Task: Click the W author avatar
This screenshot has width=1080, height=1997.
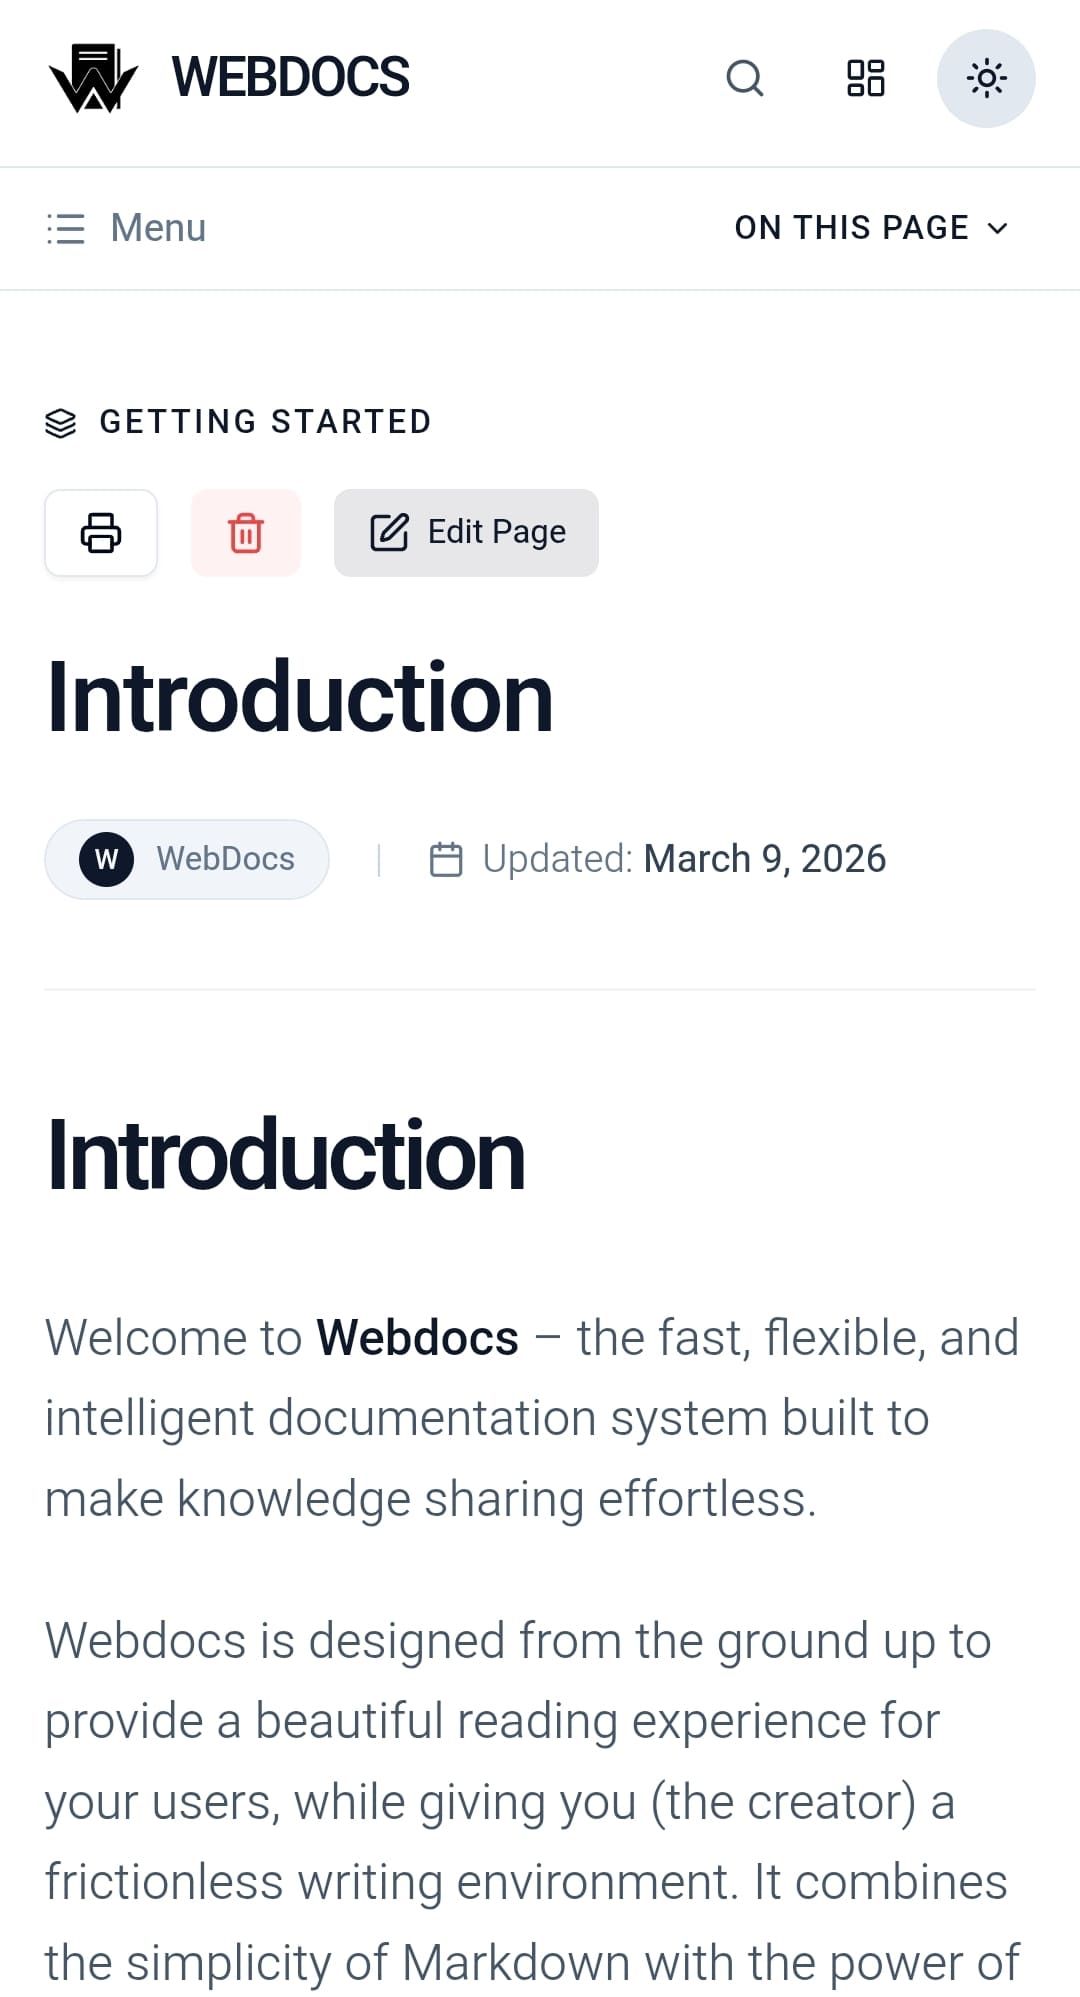Action: click(x=107, y=859)
